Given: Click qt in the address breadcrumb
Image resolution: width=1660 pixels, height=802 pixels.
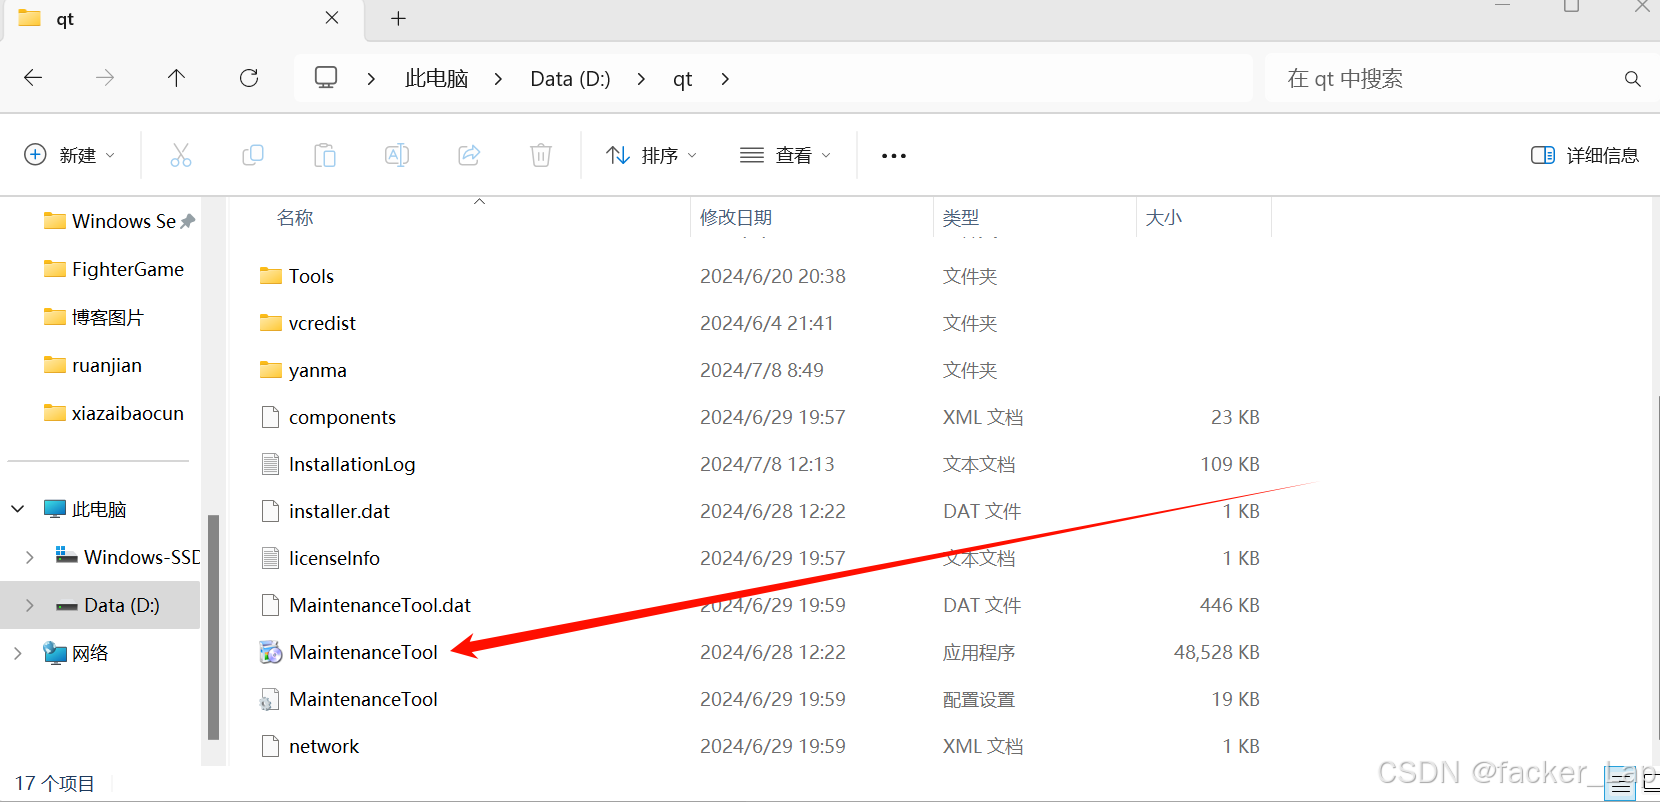Looking at the screenshot, I should tap(683, 79).
